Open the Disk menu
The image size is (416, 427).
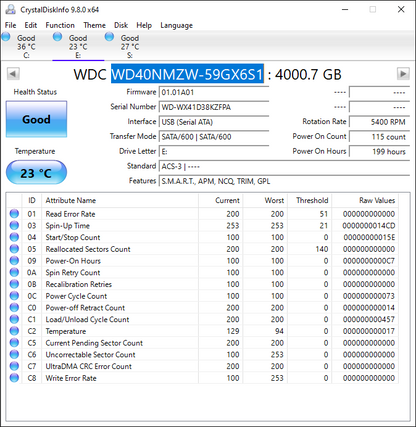(121, 25)
